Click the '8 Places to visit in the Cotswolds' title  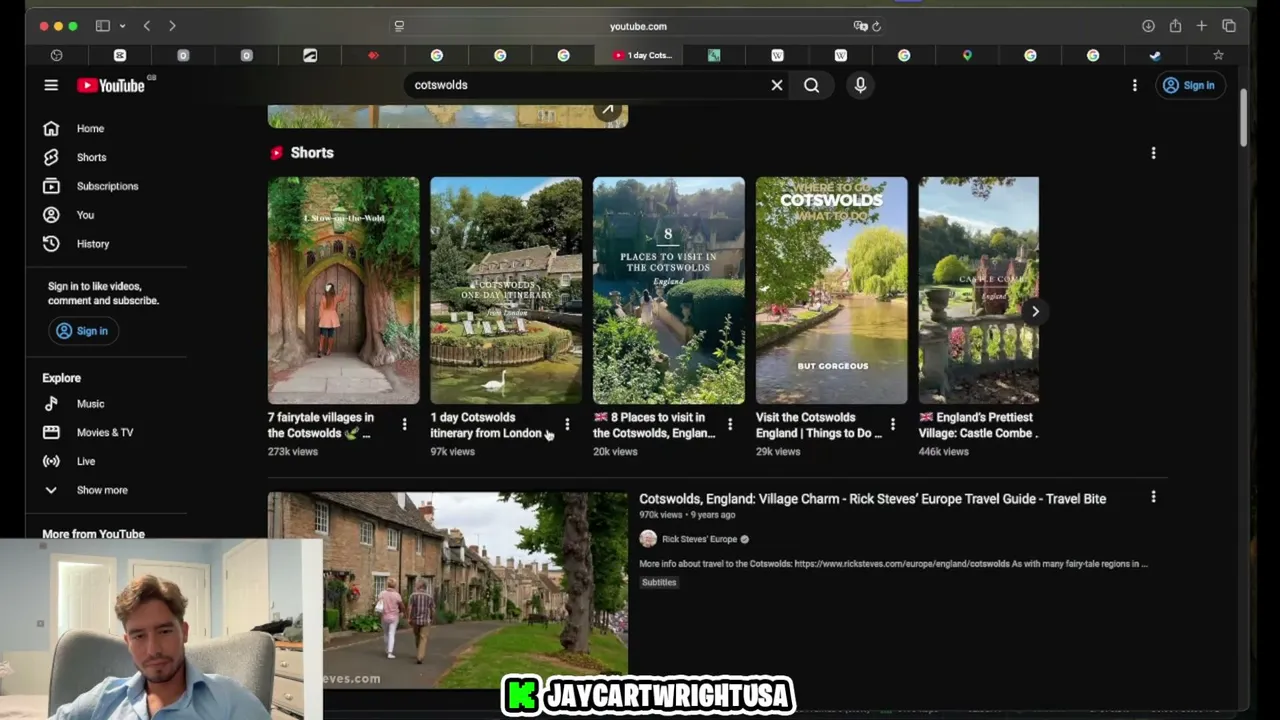656,425
